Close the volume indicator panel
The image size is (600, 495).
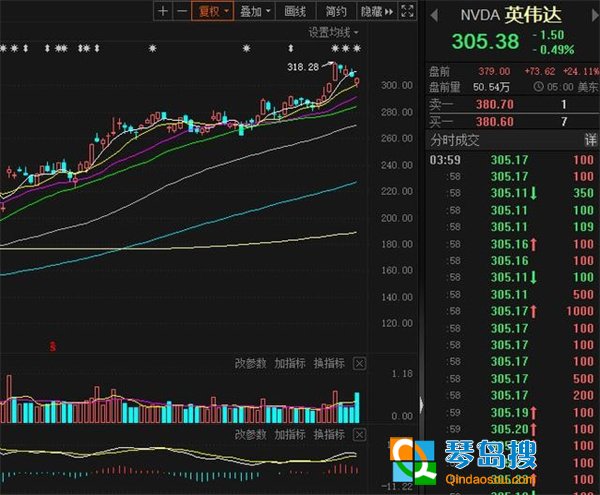coord(359,363)
